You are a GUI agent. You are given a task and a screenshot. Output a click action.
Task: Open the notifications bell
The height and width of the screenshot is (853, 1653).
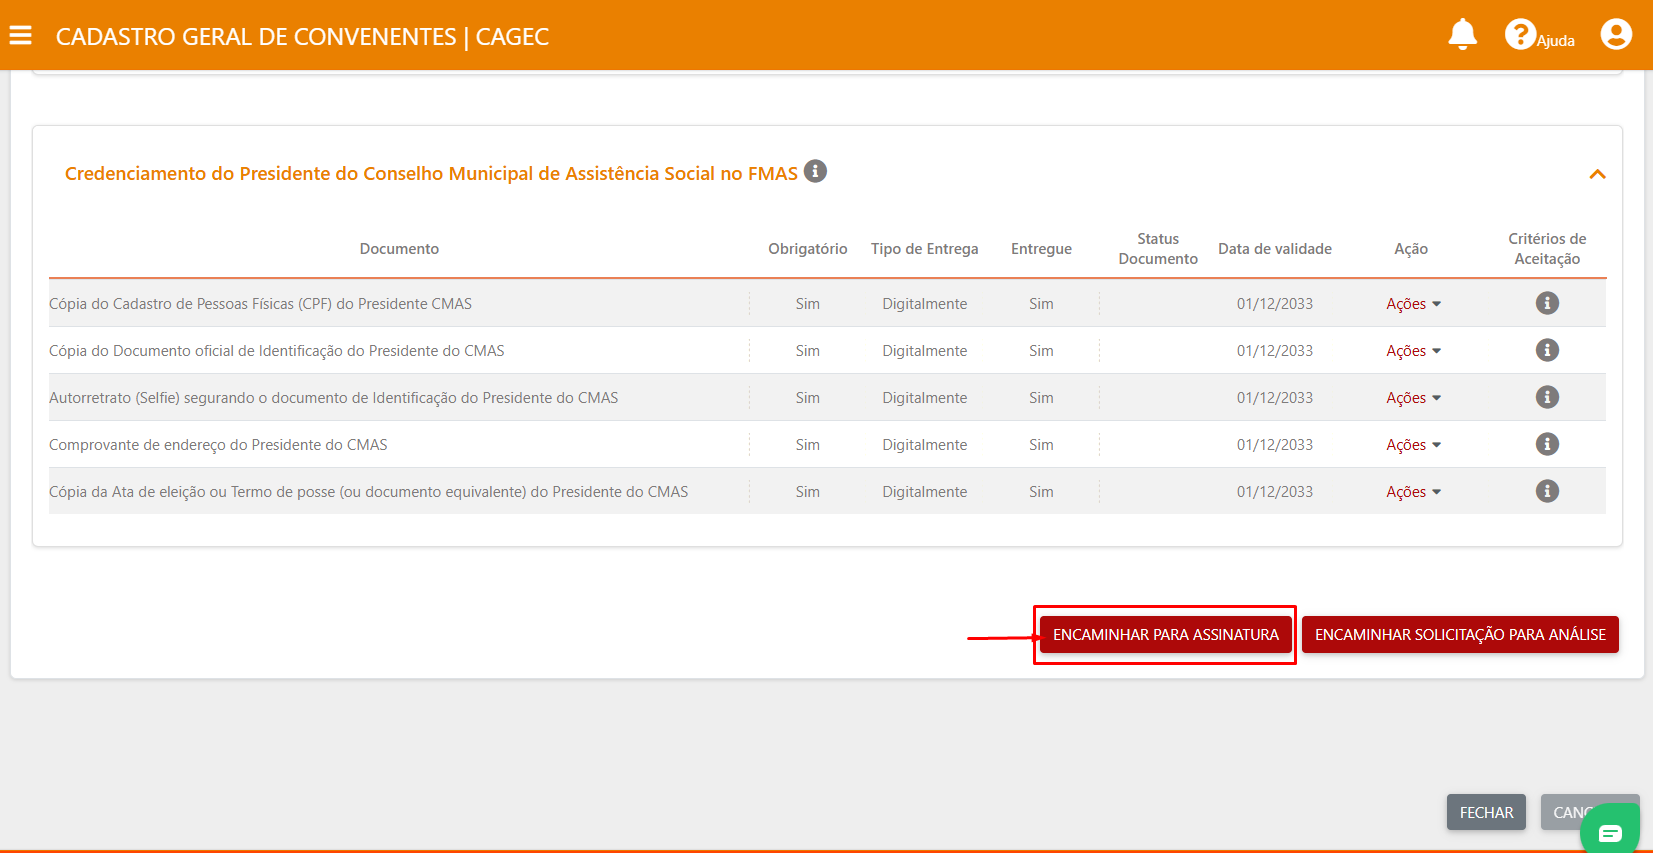(x=1462, y=35)
